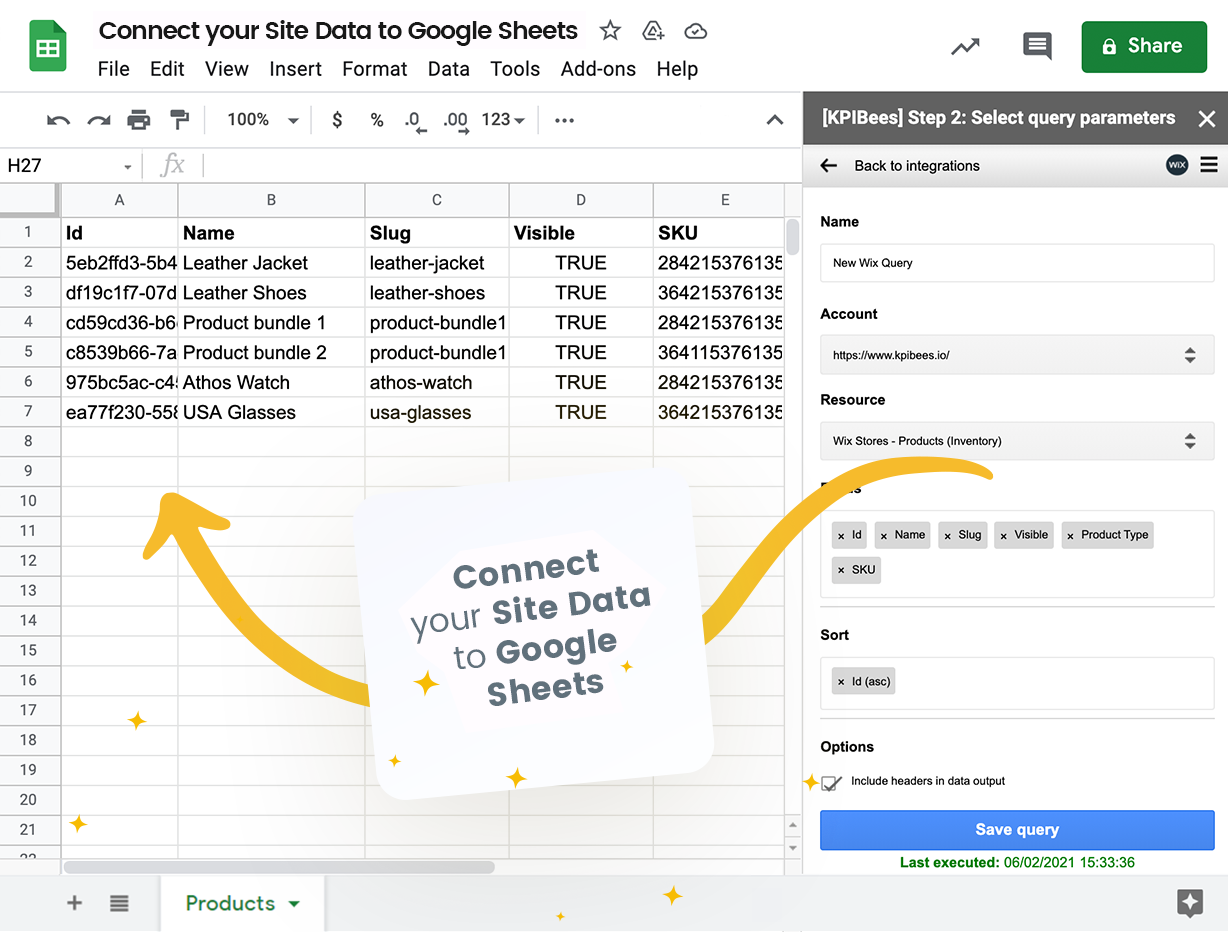This screenshot has height=932, width=1228.
Task: Remove the Name field tag
Action: pos(884,536)
